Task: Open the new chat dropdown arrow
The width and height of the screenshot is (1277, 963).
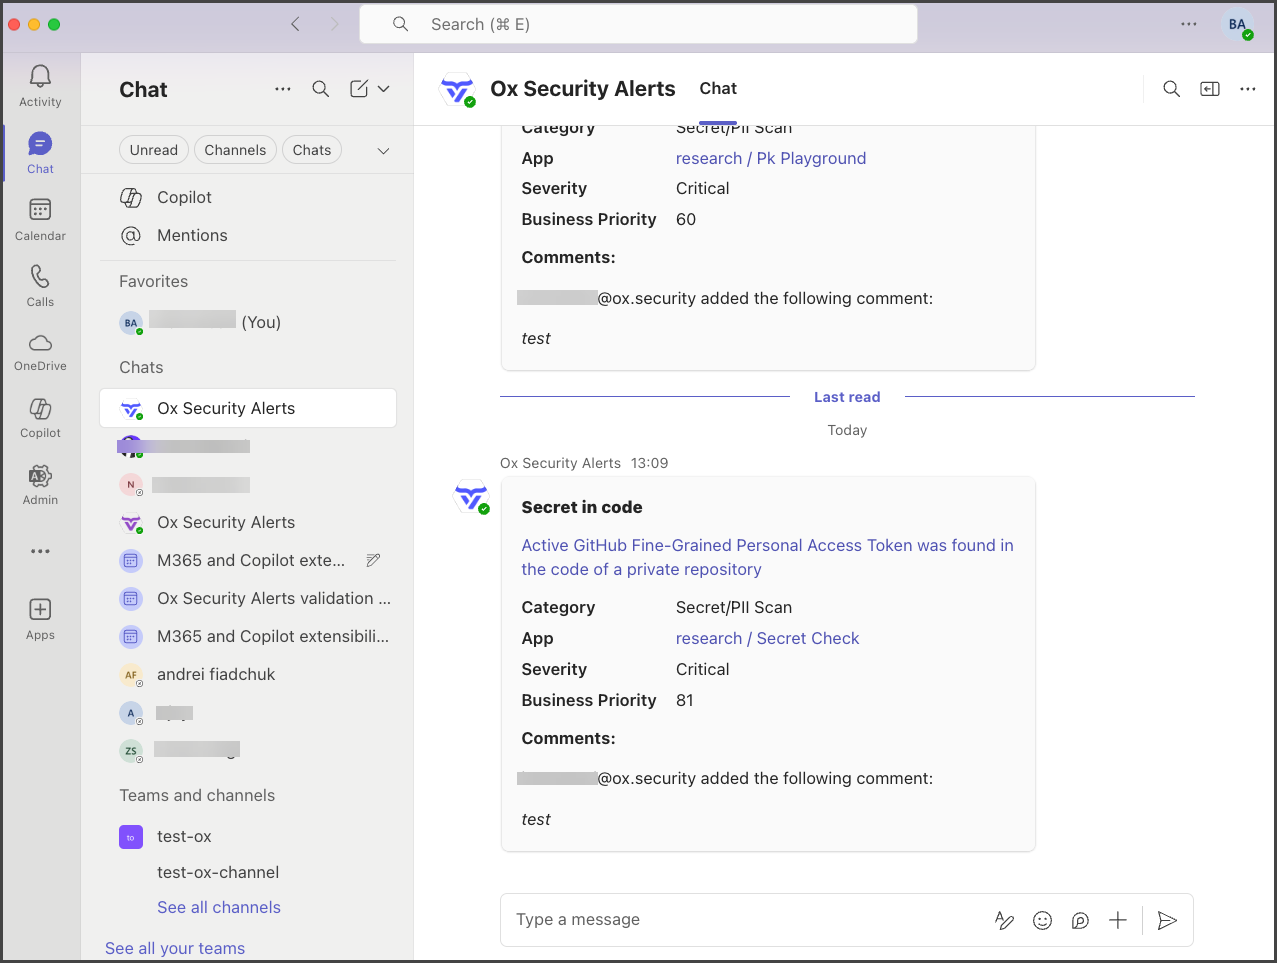Action: coord(384,89)
